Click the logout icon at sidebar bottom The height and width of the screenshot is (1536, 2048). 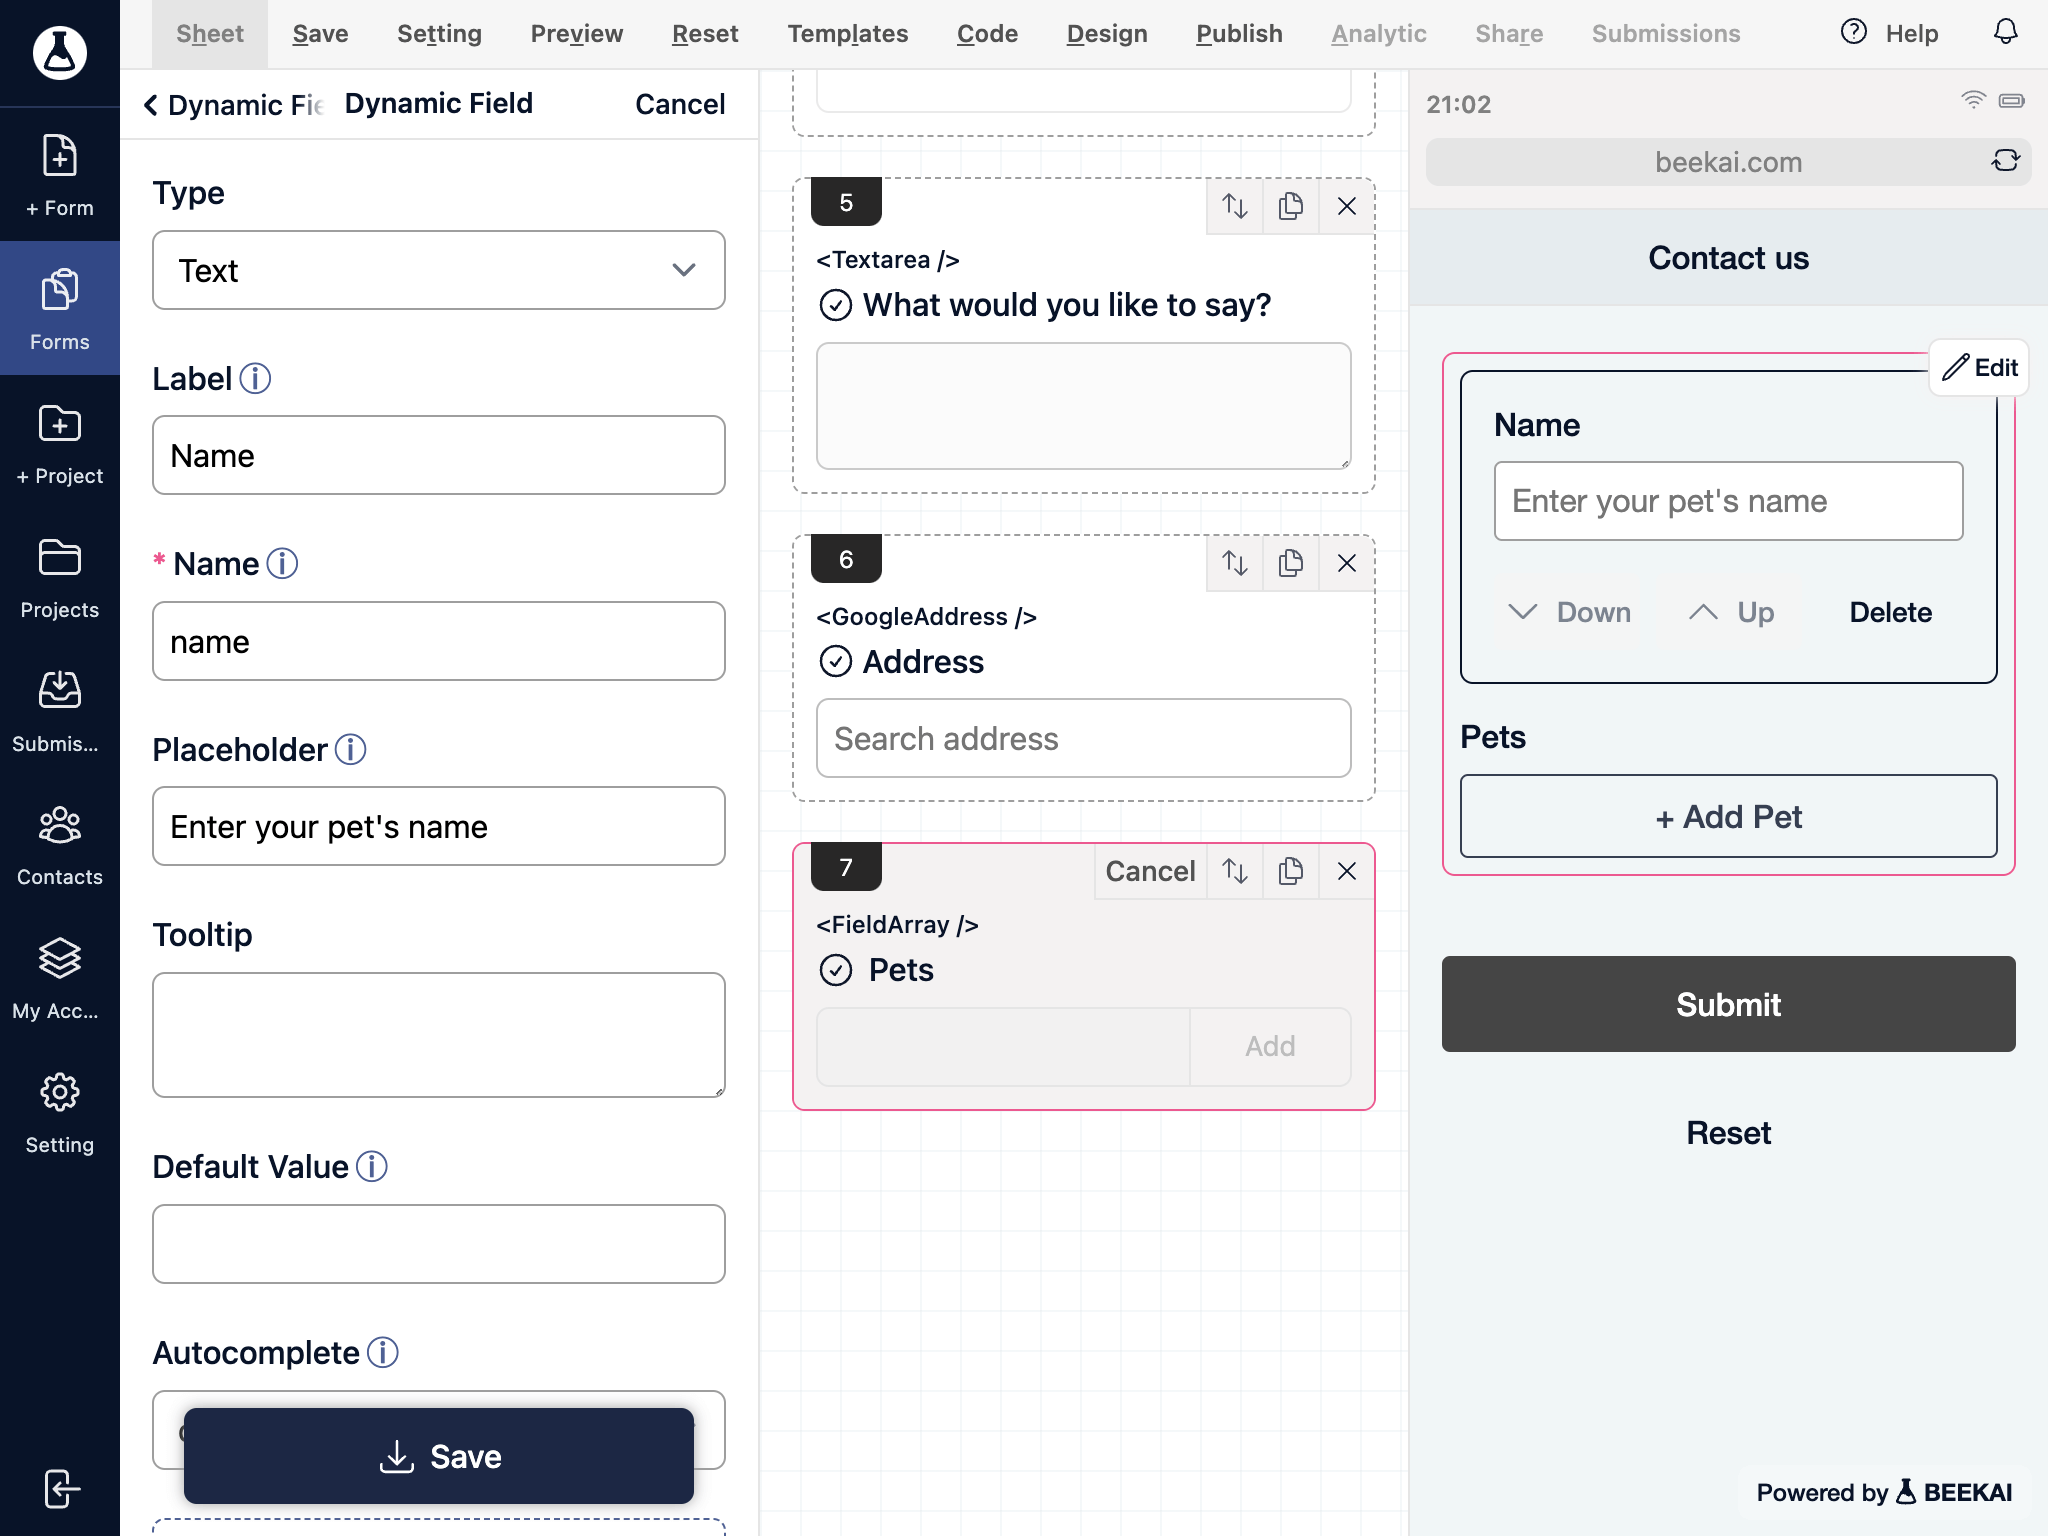[x=60, y=1488]
